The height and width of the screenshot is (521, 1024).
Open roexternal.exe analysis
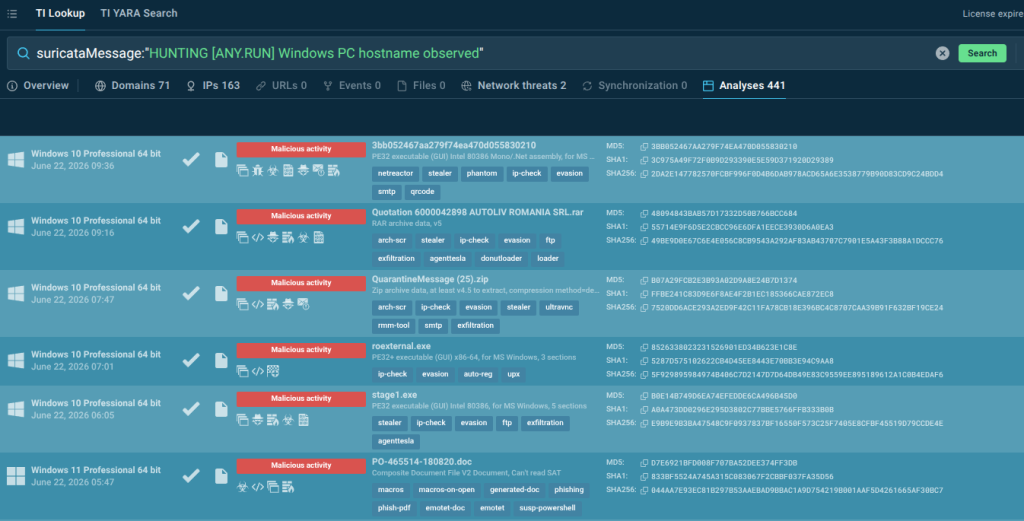pos(401,346)
